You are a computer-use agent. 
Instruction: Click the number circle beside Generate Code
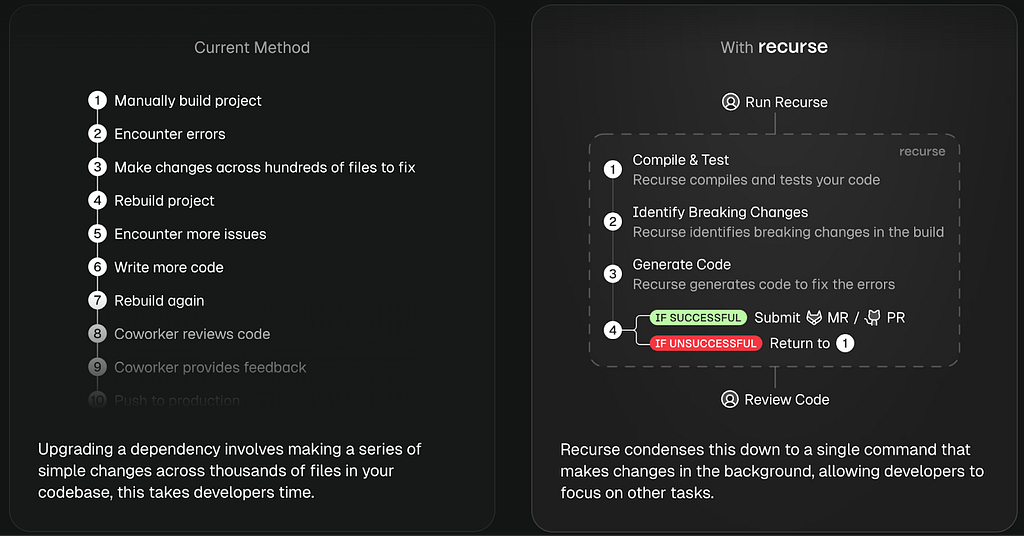pyautogui.click(x=613, y=274)
